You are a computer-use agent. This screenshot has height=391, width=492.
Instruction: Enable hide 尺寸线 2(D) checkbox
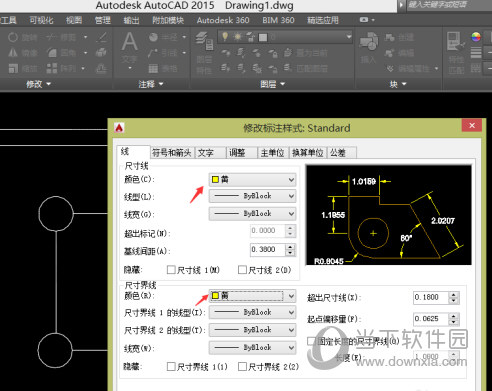pyautogui.click(x=242, y=269)
